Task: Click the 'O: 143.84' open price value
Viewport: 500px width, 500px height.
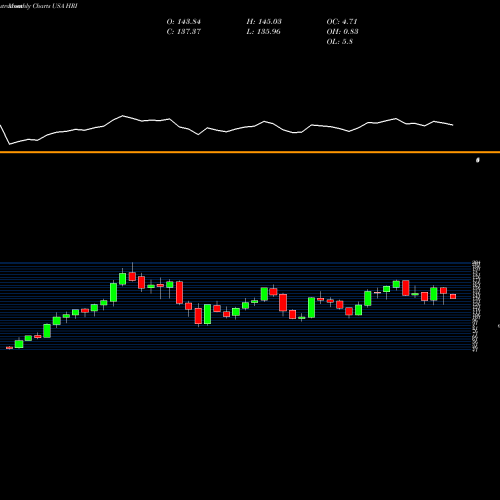Action: (x=183, y=22)
